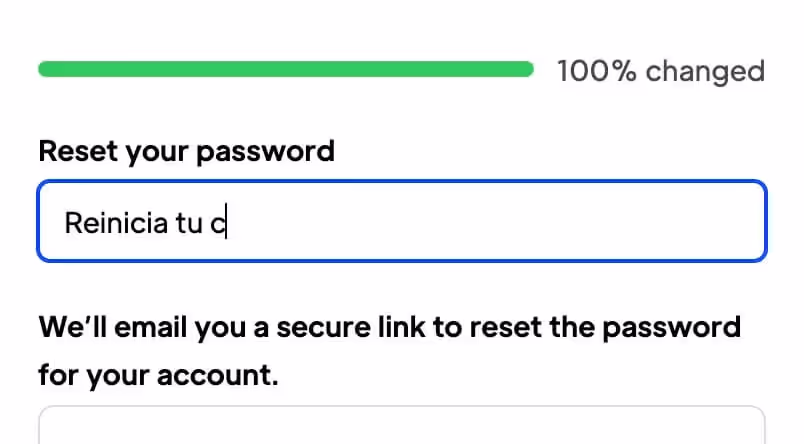Image resolution: width=804 pixels, height=444 pixels.
Task: Click the middle of the green progress bar
Action: pyautogui.click(x=285, y=69)
